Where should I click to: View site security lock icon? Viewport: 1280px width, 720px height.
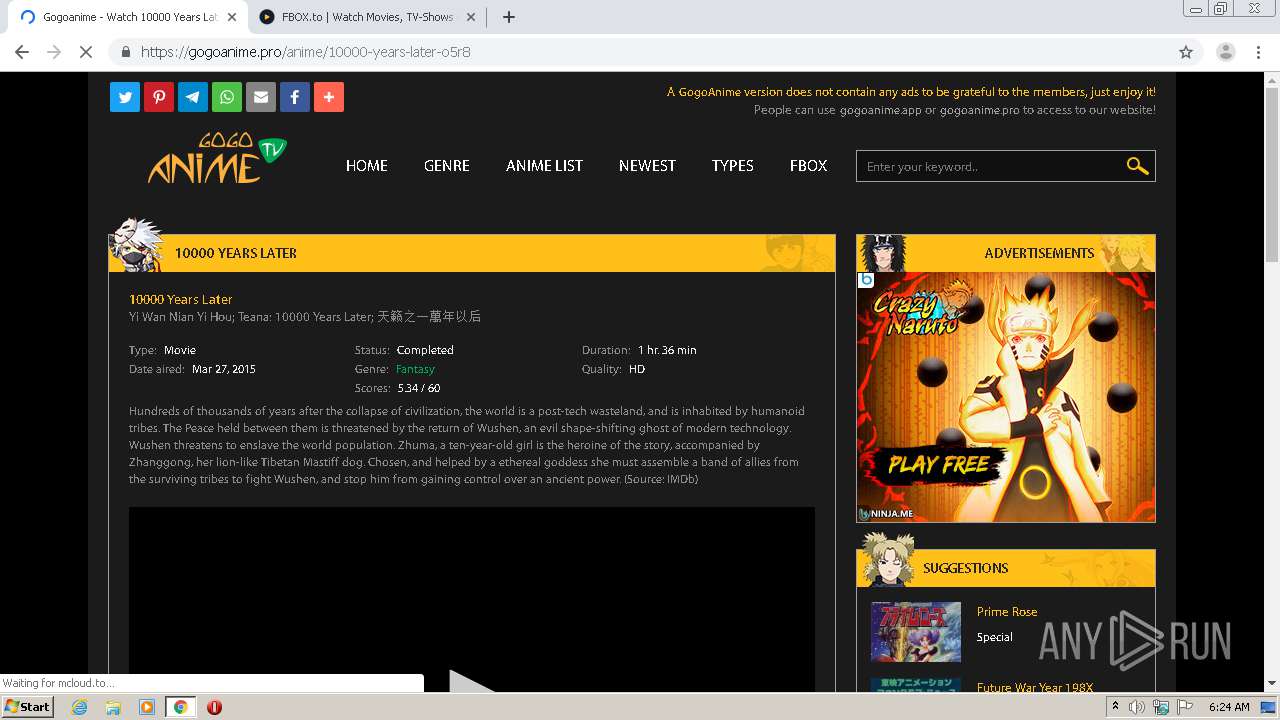[x=126, y=52]
